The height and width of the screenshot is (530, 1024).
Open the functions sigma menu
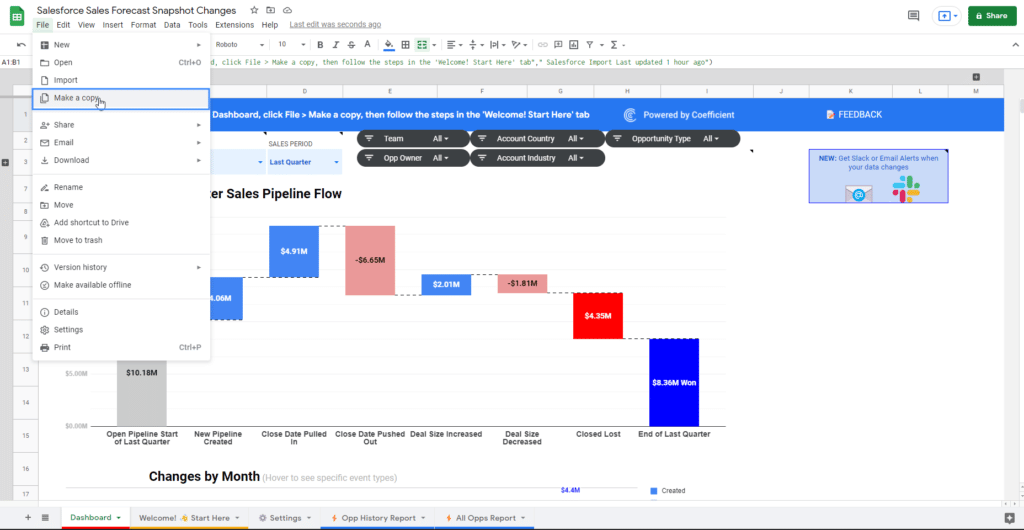click(x=616, y=45)
